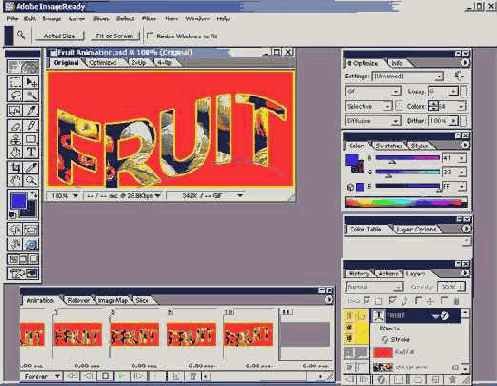Screen dimensions: 497x386
Task: Click the Actual Size button
Action: coord(59,36)
